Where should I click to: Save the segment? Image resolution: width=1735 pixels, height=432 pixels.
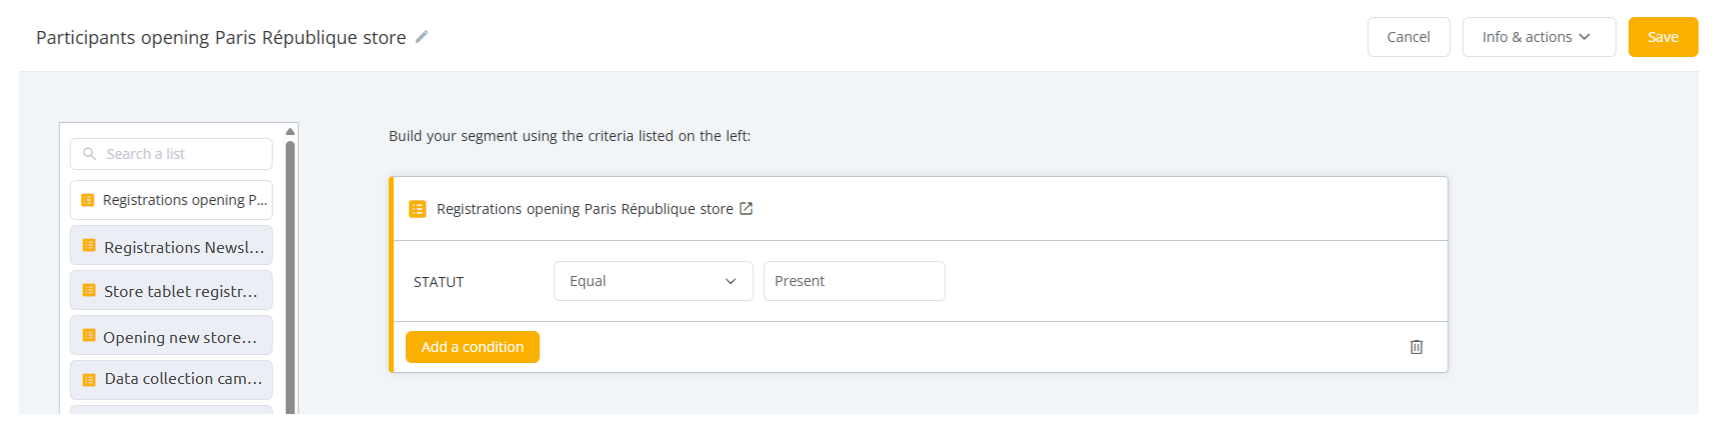(1662, 37)
